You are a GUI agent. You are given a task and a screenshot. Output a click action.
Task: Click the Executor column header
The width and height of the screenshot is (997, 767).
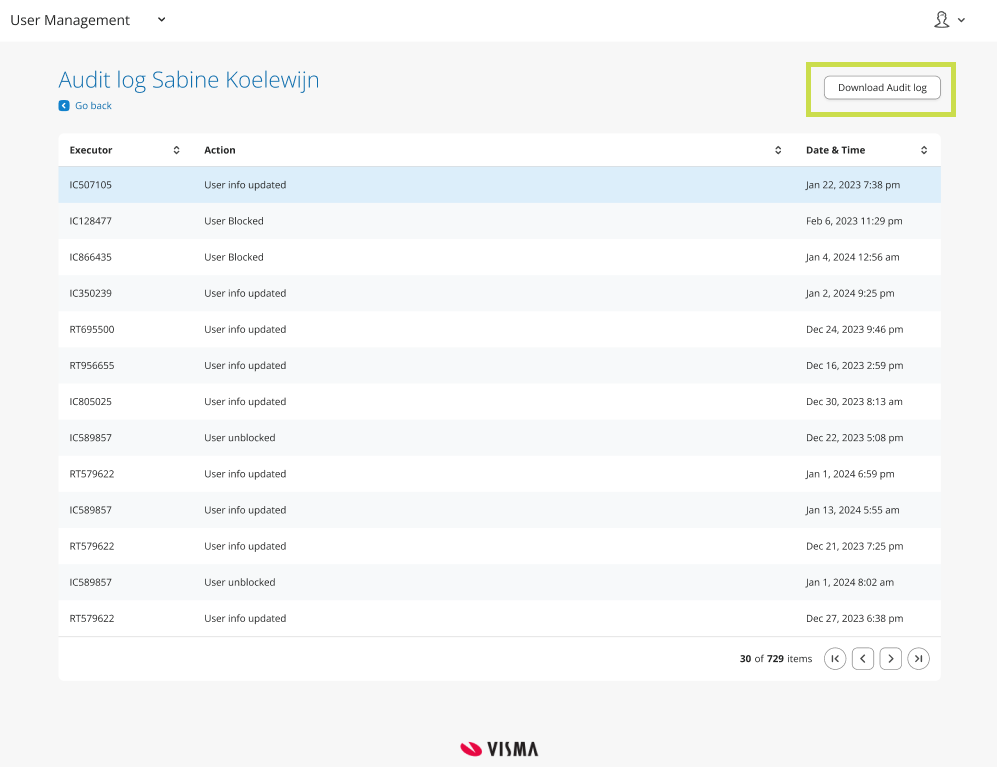pyautogui.click(x=90, y=150)
